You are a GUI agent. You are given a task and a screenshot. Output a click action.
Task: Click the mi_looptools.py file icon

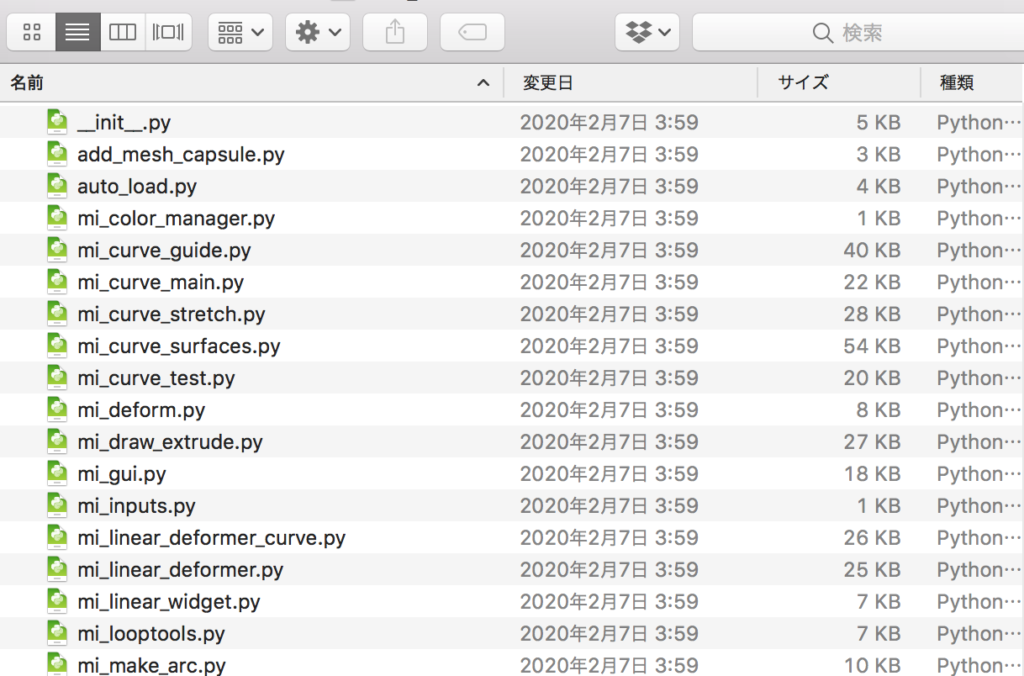click(x=58, y=633)
